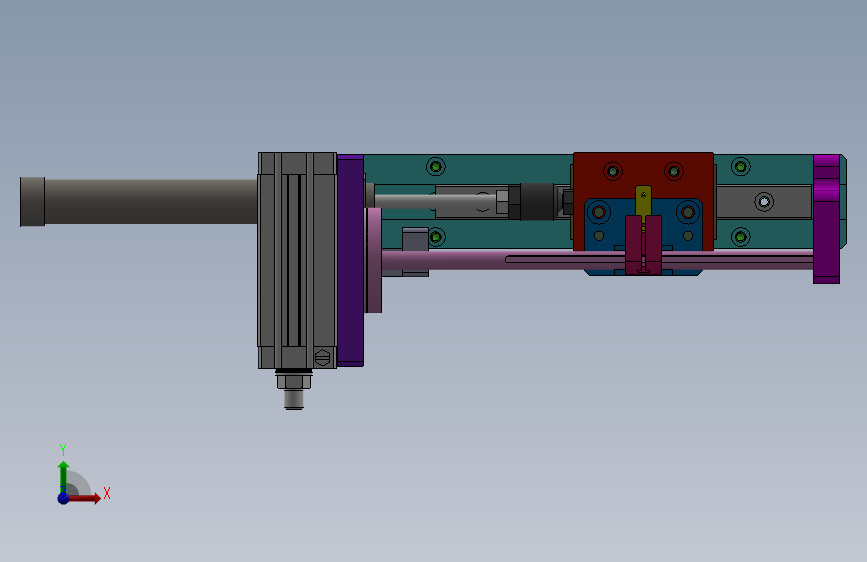Select the hex plug on the actuator body
This screenshot has width=867, height=562.
(x=323, y=357)
